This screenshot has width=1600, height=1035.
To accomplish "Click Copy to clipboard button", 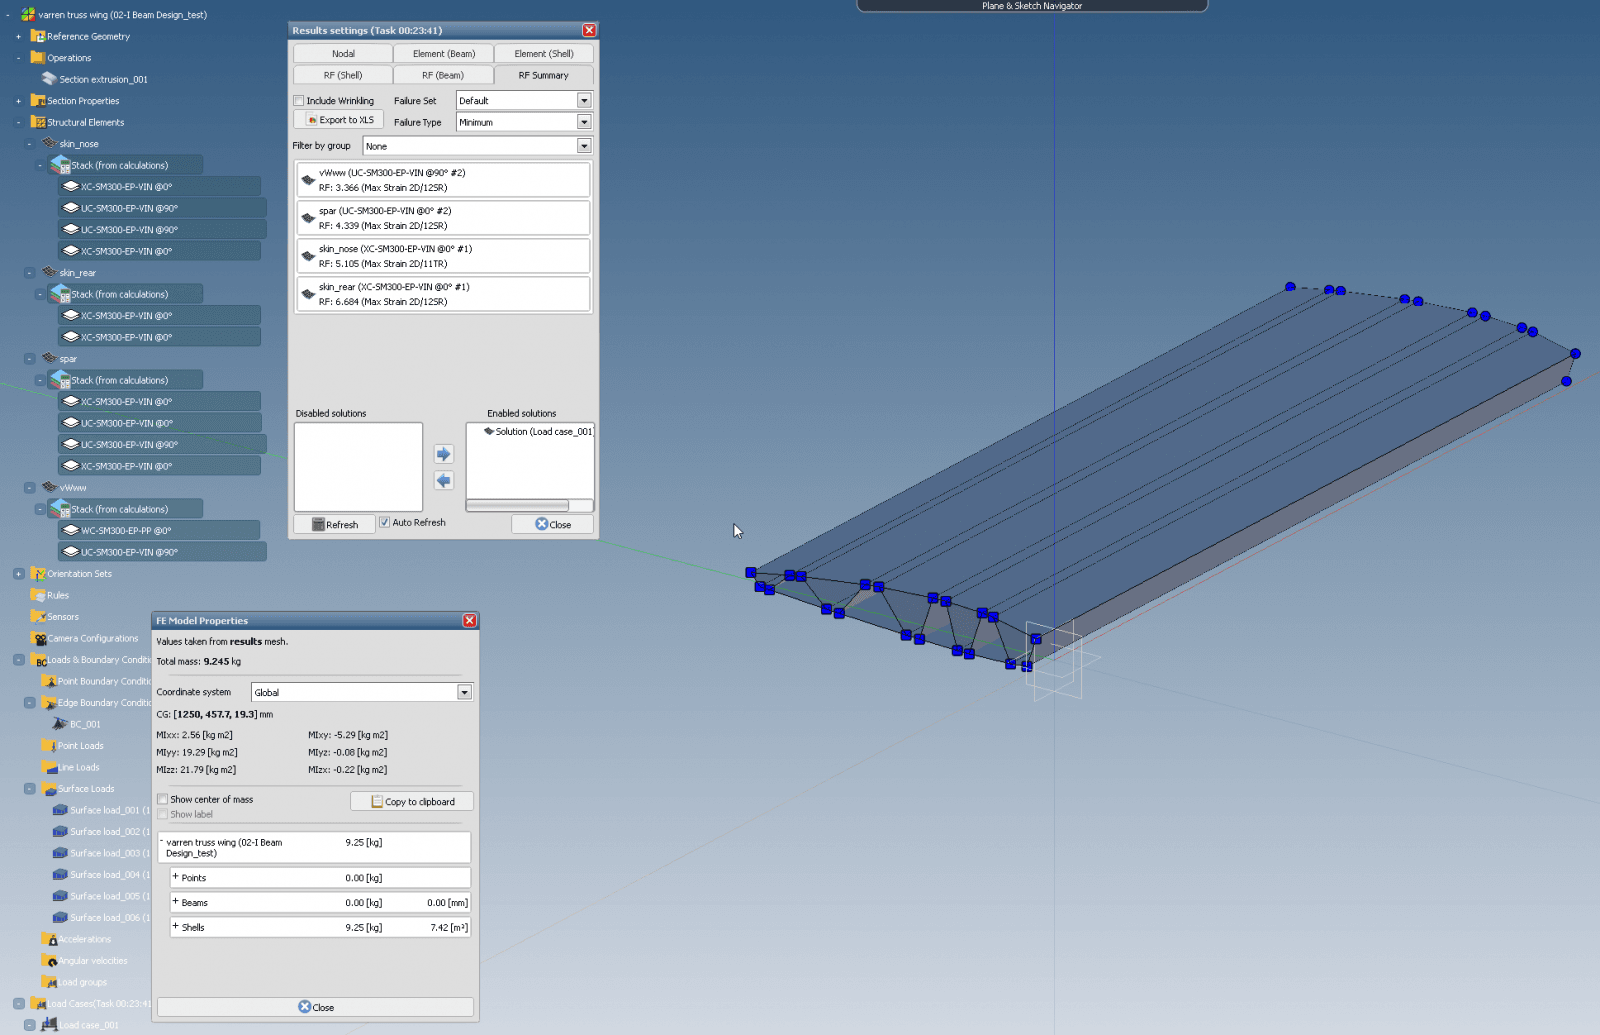I will click(x=412, y=801).
